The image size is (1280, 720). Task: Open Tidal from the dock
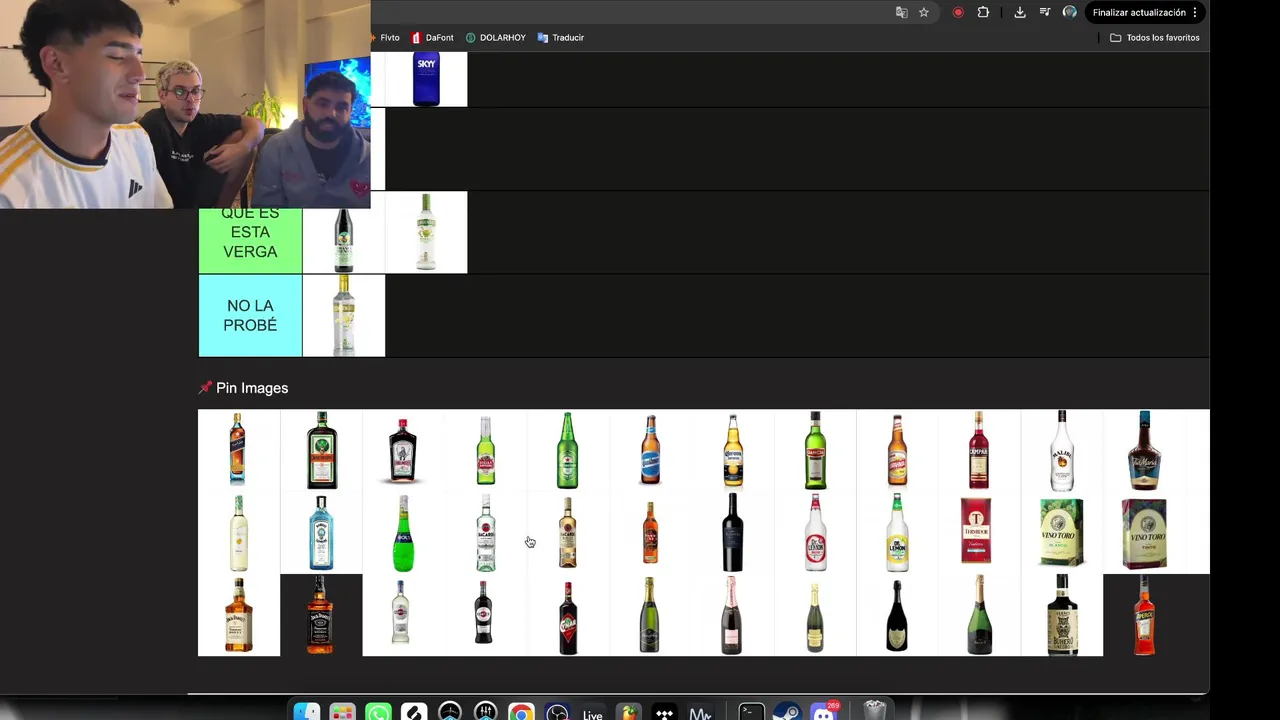(664, 711)
